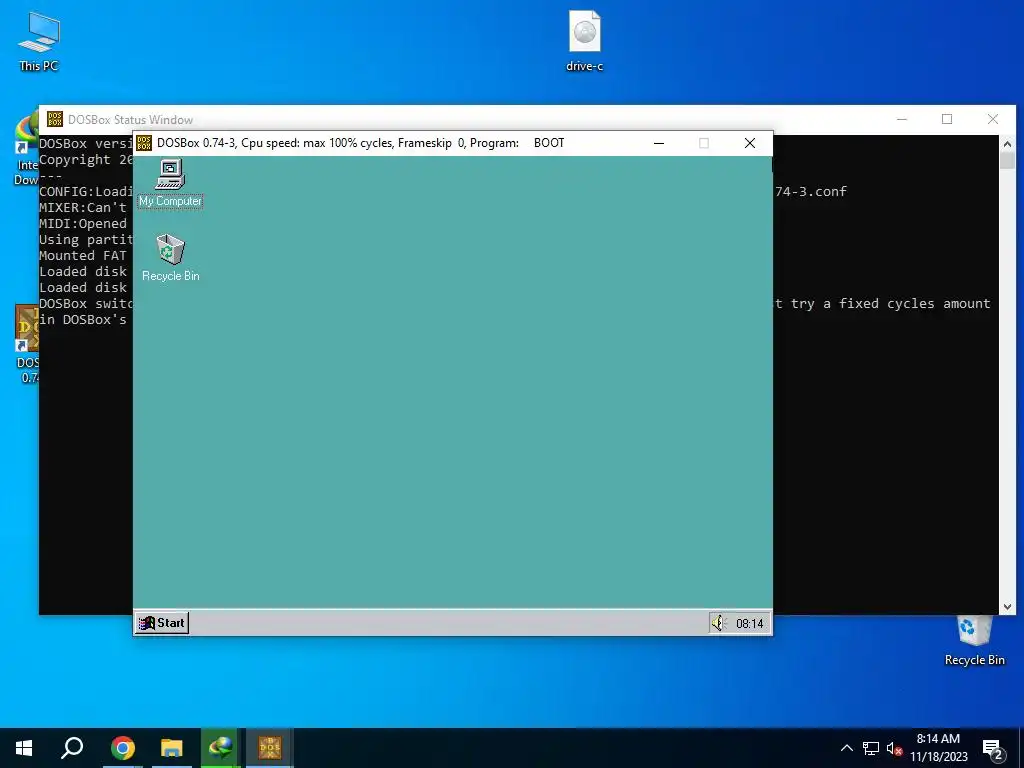Open the Windows 95 Start button
The width and height of the screenshot is (1024, 768).
162,623
